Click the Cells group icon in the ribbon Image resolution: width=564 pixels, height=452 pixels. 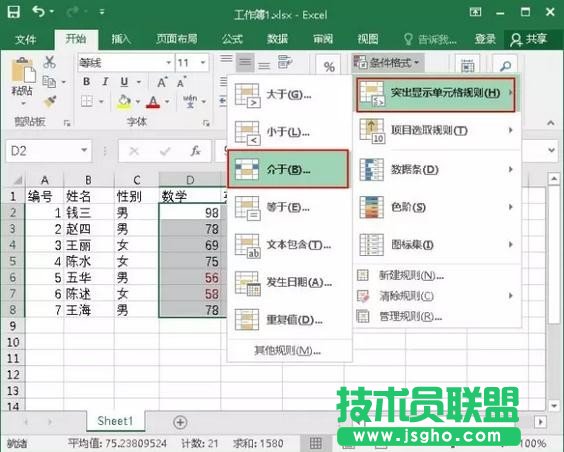467,66
